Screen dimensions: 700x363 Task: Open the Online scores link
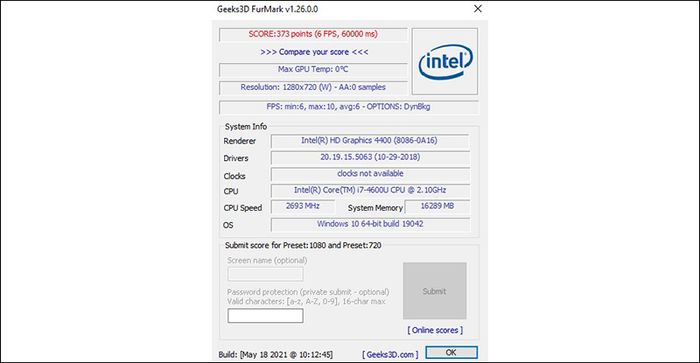435,330
